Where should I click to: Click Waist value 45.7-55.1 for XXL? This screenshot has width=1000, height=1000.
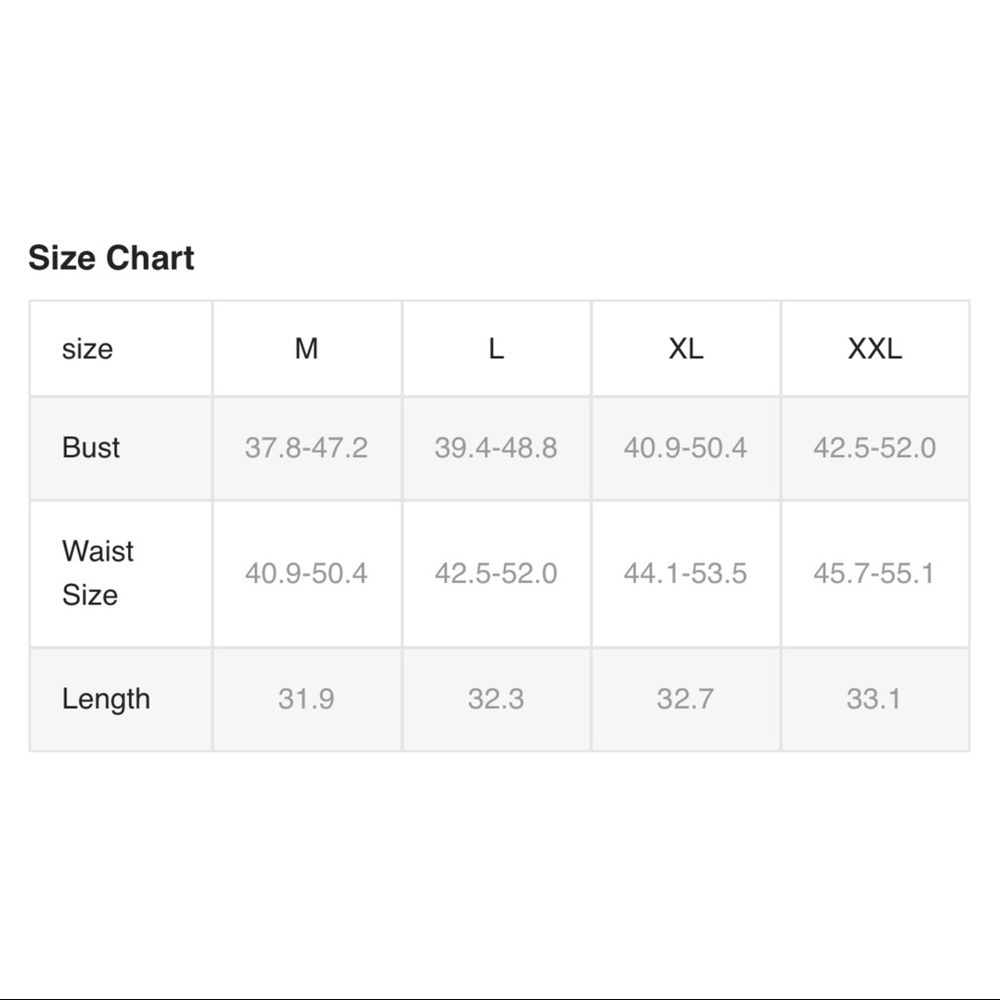874,573
